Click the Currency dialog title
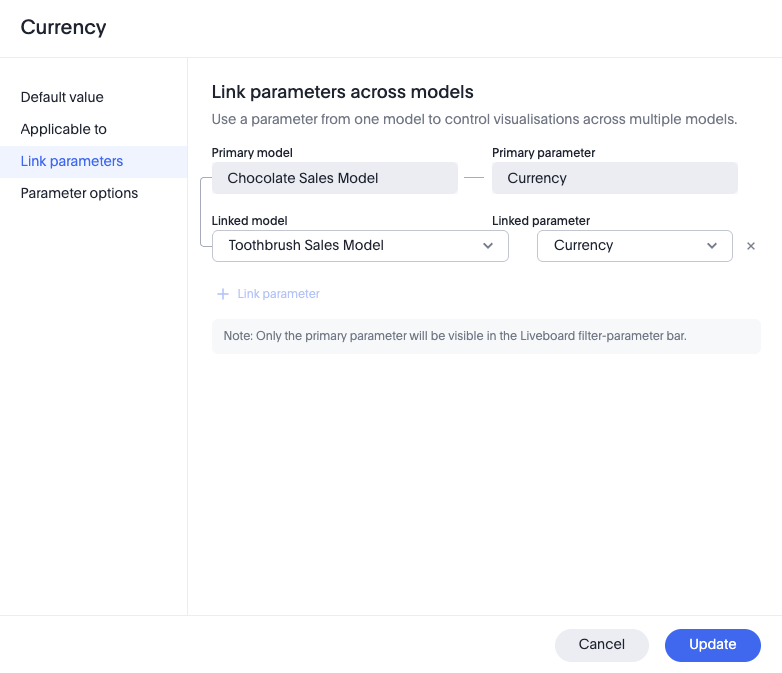 click(63, 28)
